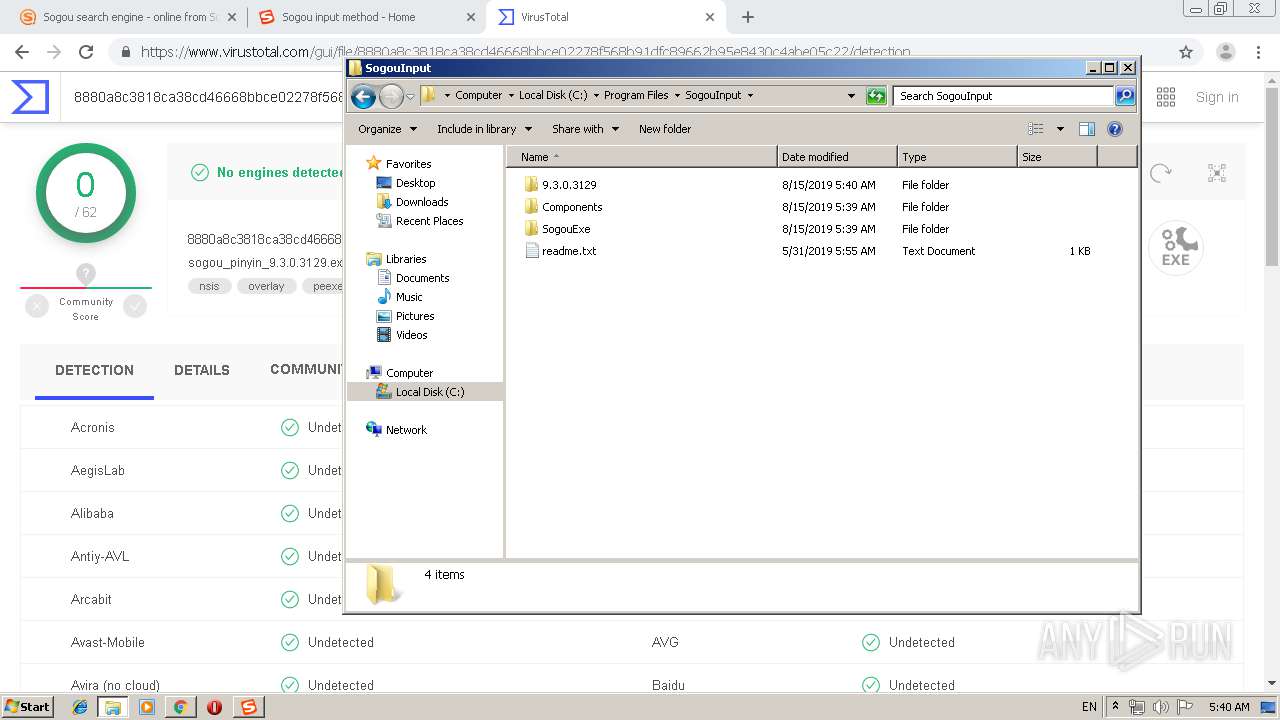1280x720 pixels.
Task: Change the view icon in Explorer
Action: click(x=1036, y=129)
